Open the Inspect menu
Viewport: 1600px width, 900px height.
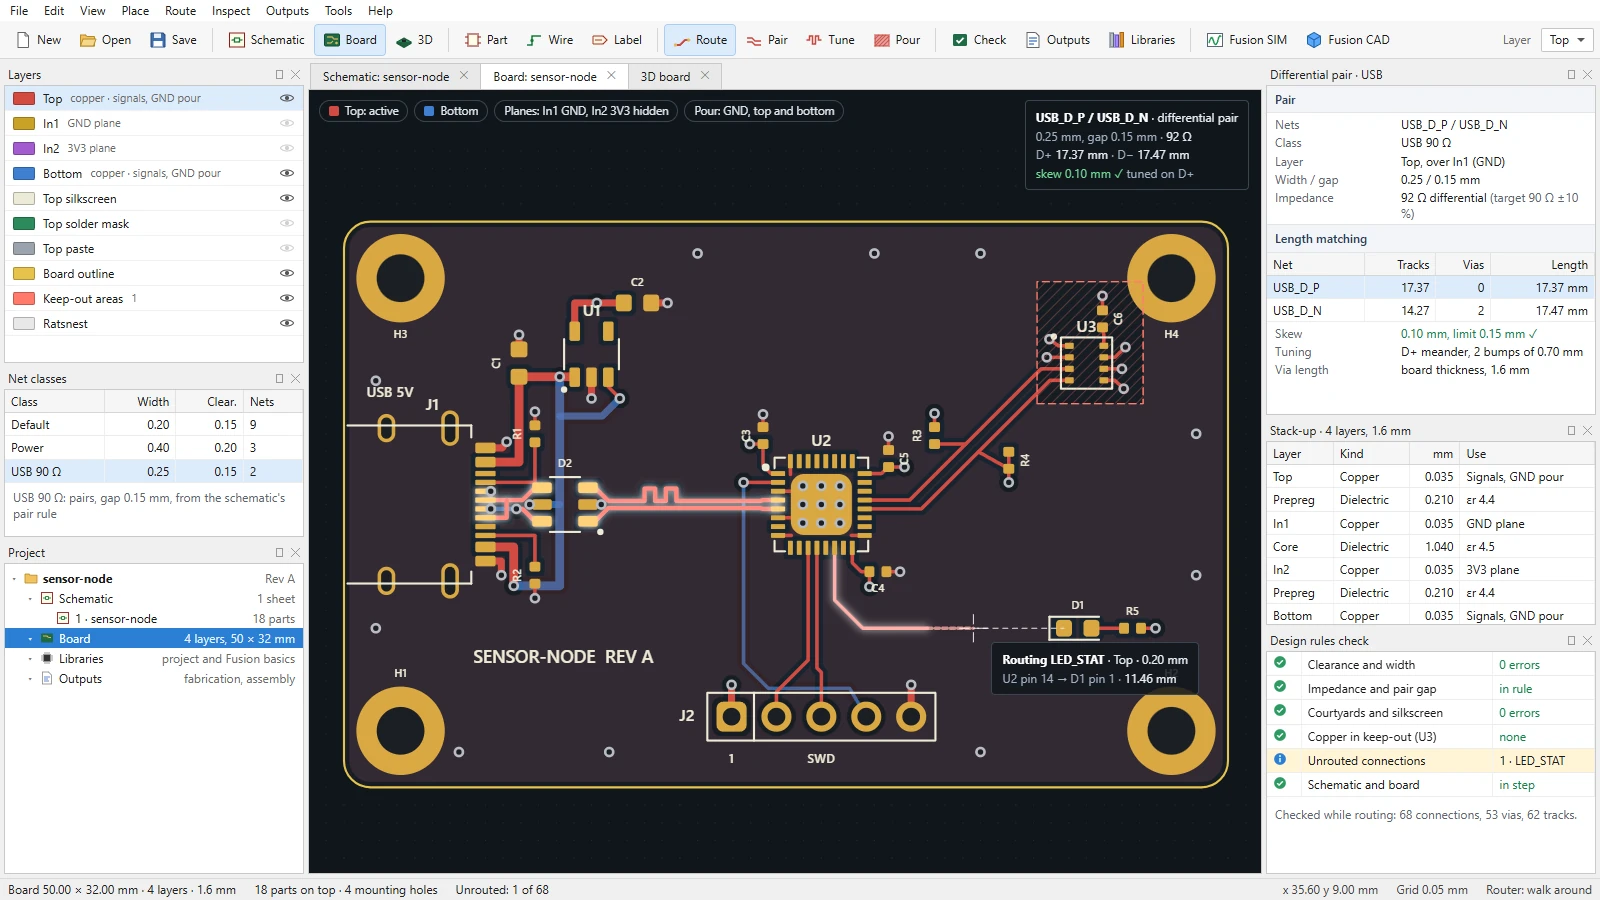(x=231, y=11)
